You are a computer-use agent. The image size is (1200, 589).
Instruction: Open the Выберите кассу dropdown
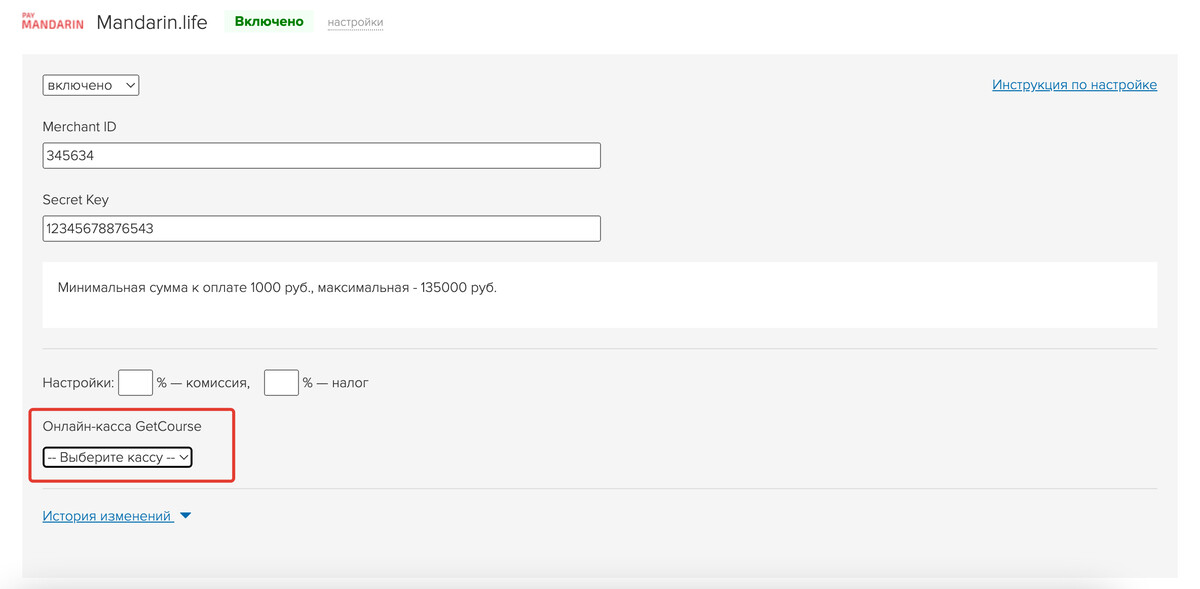(118, 457)
